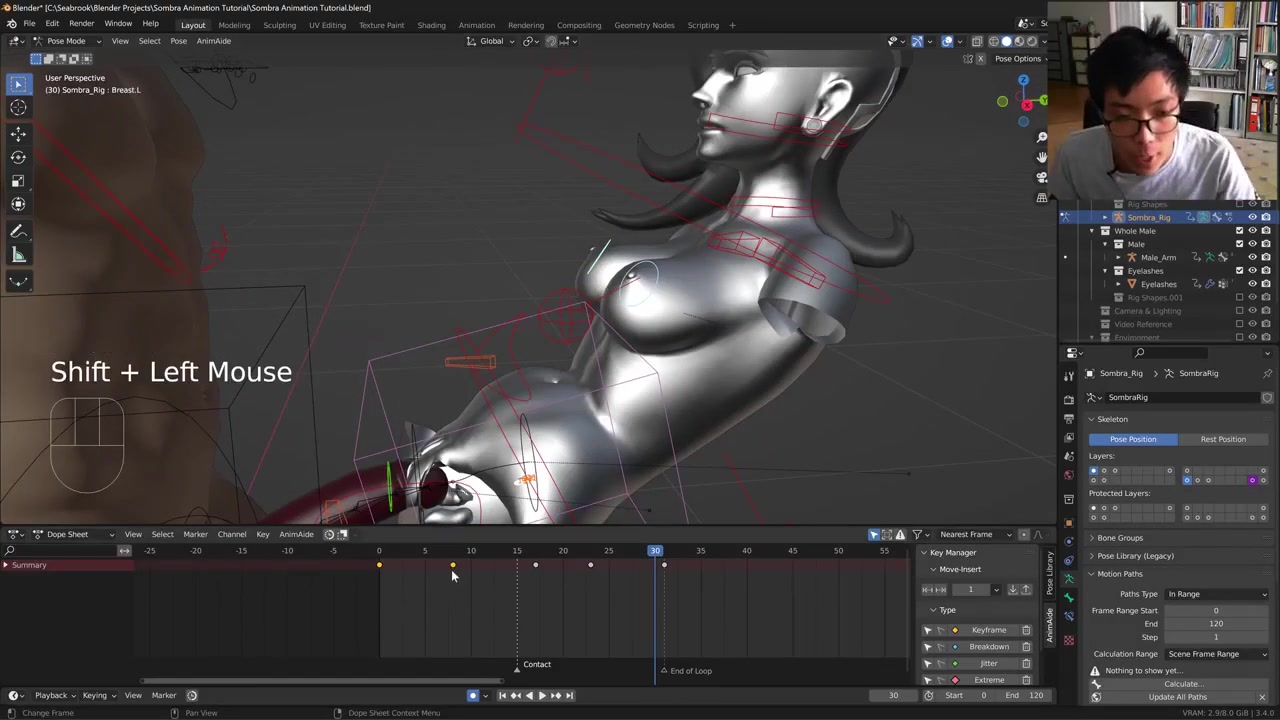The height and width of the screenshot is (720, 1280).
Task: Delete the Breakdown key type with trash icon
Action: (x=1026, y=647)
